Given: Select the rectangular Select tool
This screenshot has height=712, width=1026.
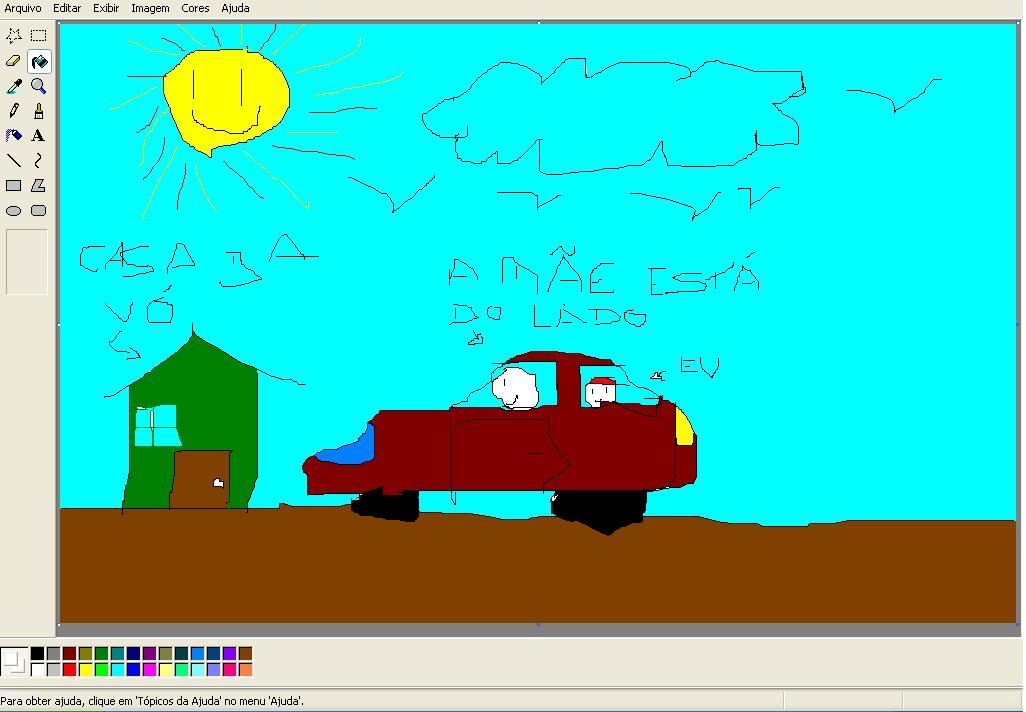Looking at the screenshot, I should pos(37,35).
